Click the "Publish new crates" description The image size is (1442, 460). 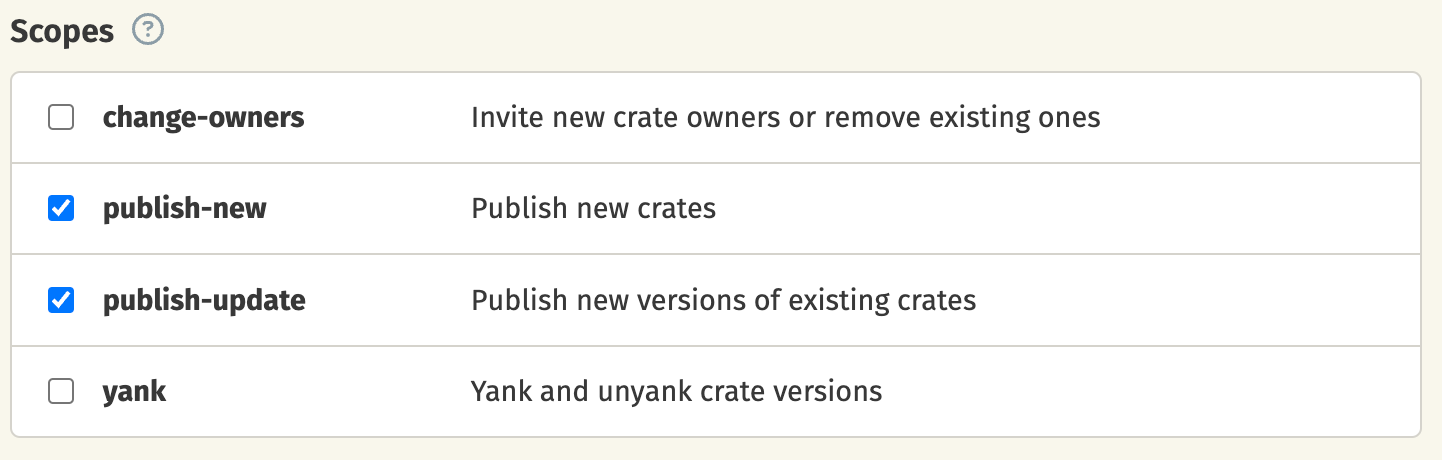point(593,209)
